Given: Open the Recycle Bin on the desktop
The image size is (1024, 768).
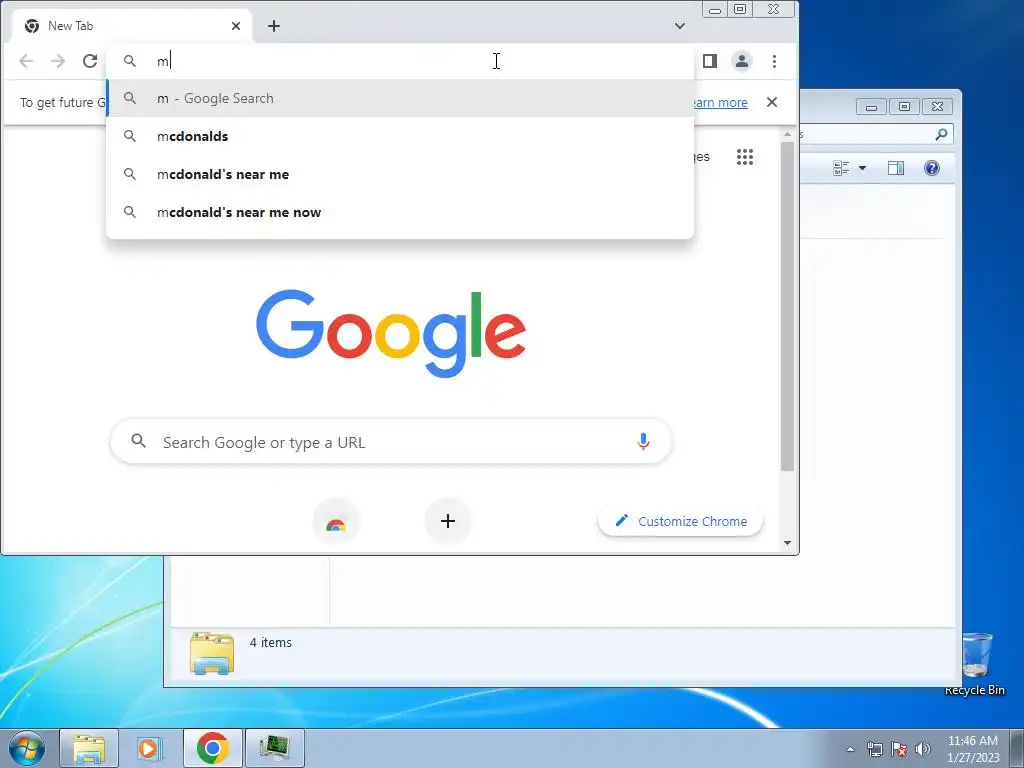Looking at the screenshot, I should coord(975,664).
